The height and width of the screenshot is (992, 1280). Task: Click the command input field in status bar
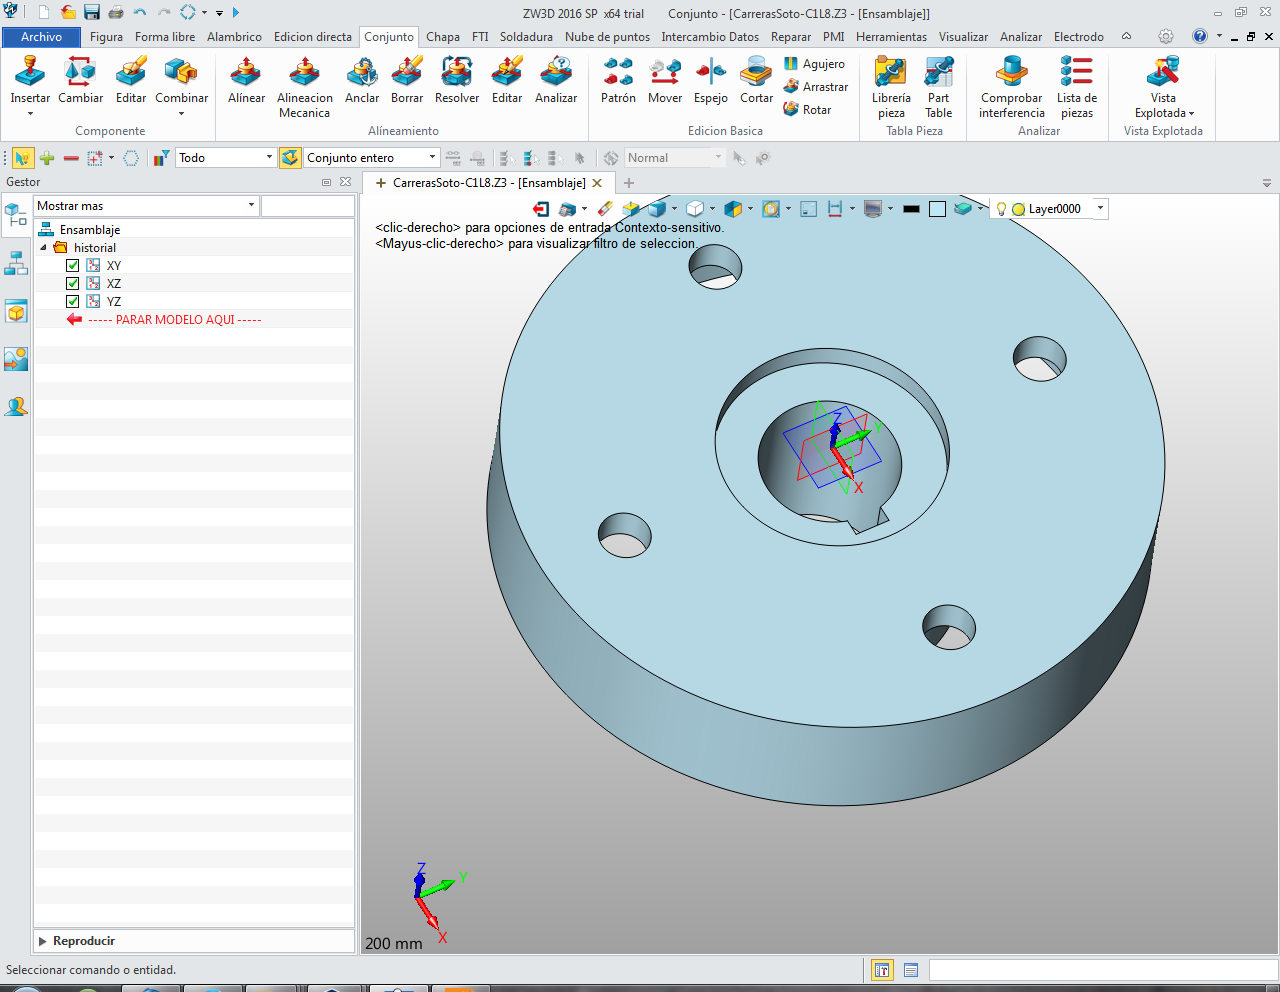click(1103, 970)
